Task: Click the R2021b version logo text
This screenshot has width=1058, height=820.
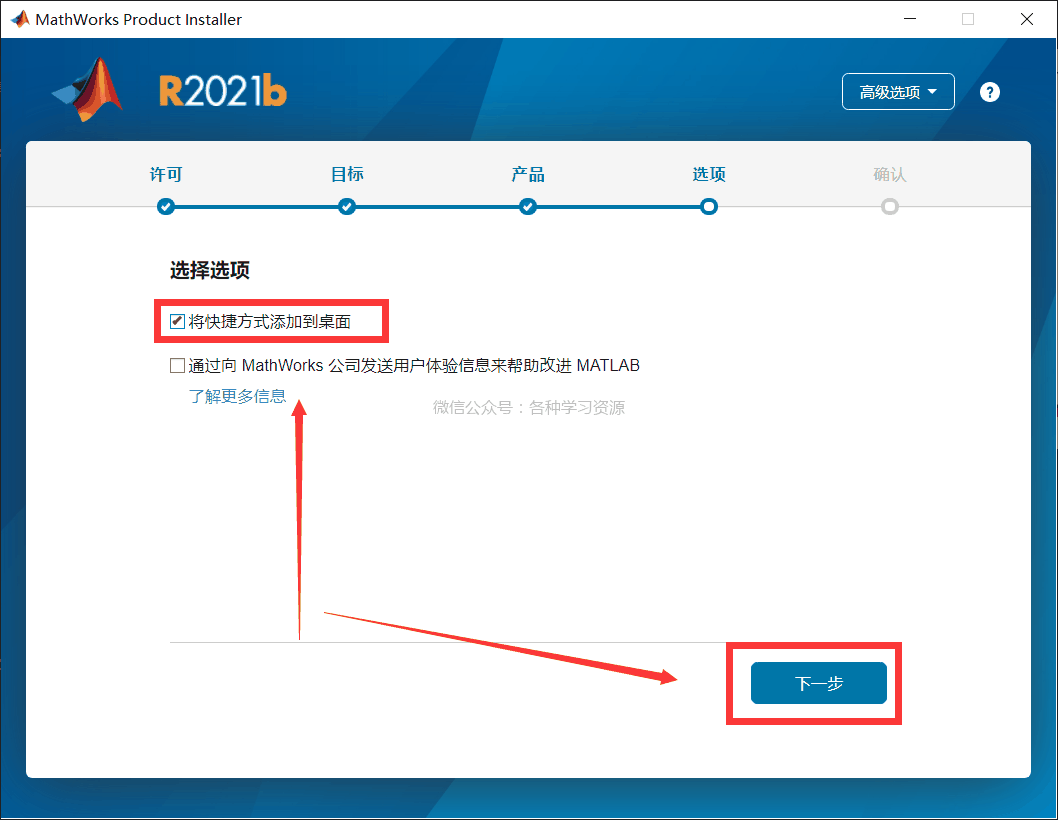Action: 222,92
